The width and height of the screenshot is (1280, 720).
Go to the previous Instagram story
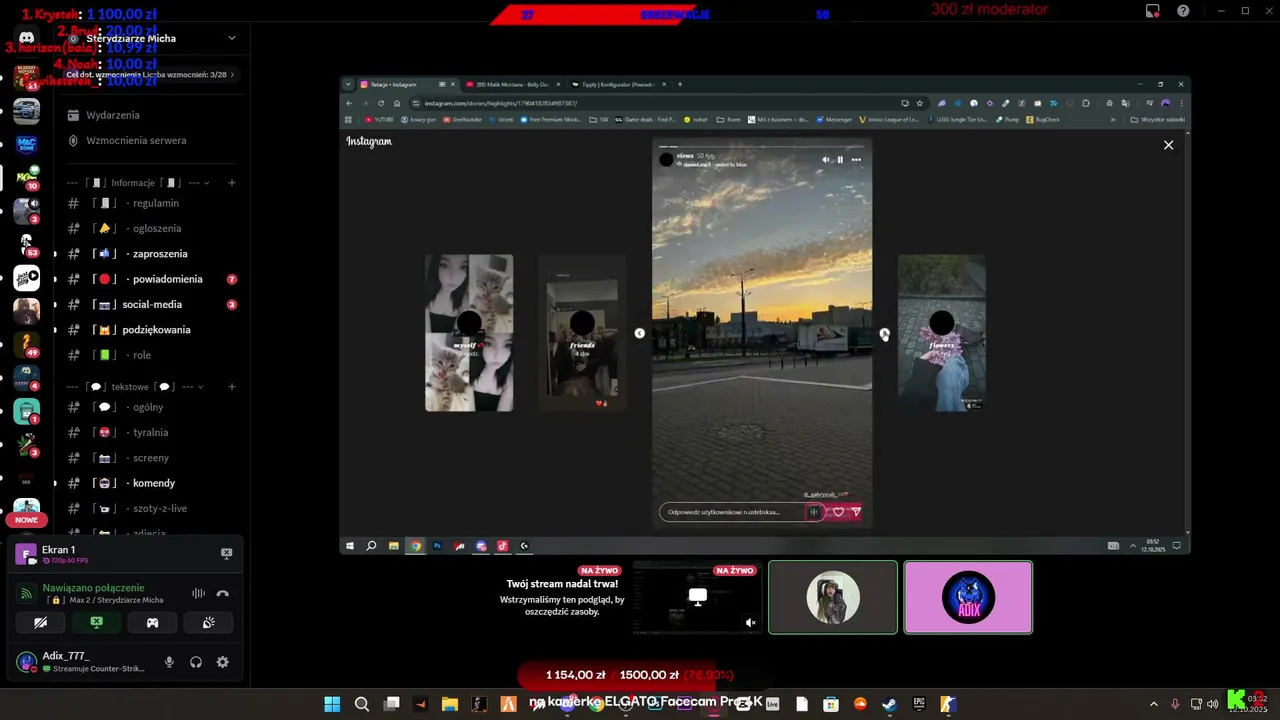(640, 333)
